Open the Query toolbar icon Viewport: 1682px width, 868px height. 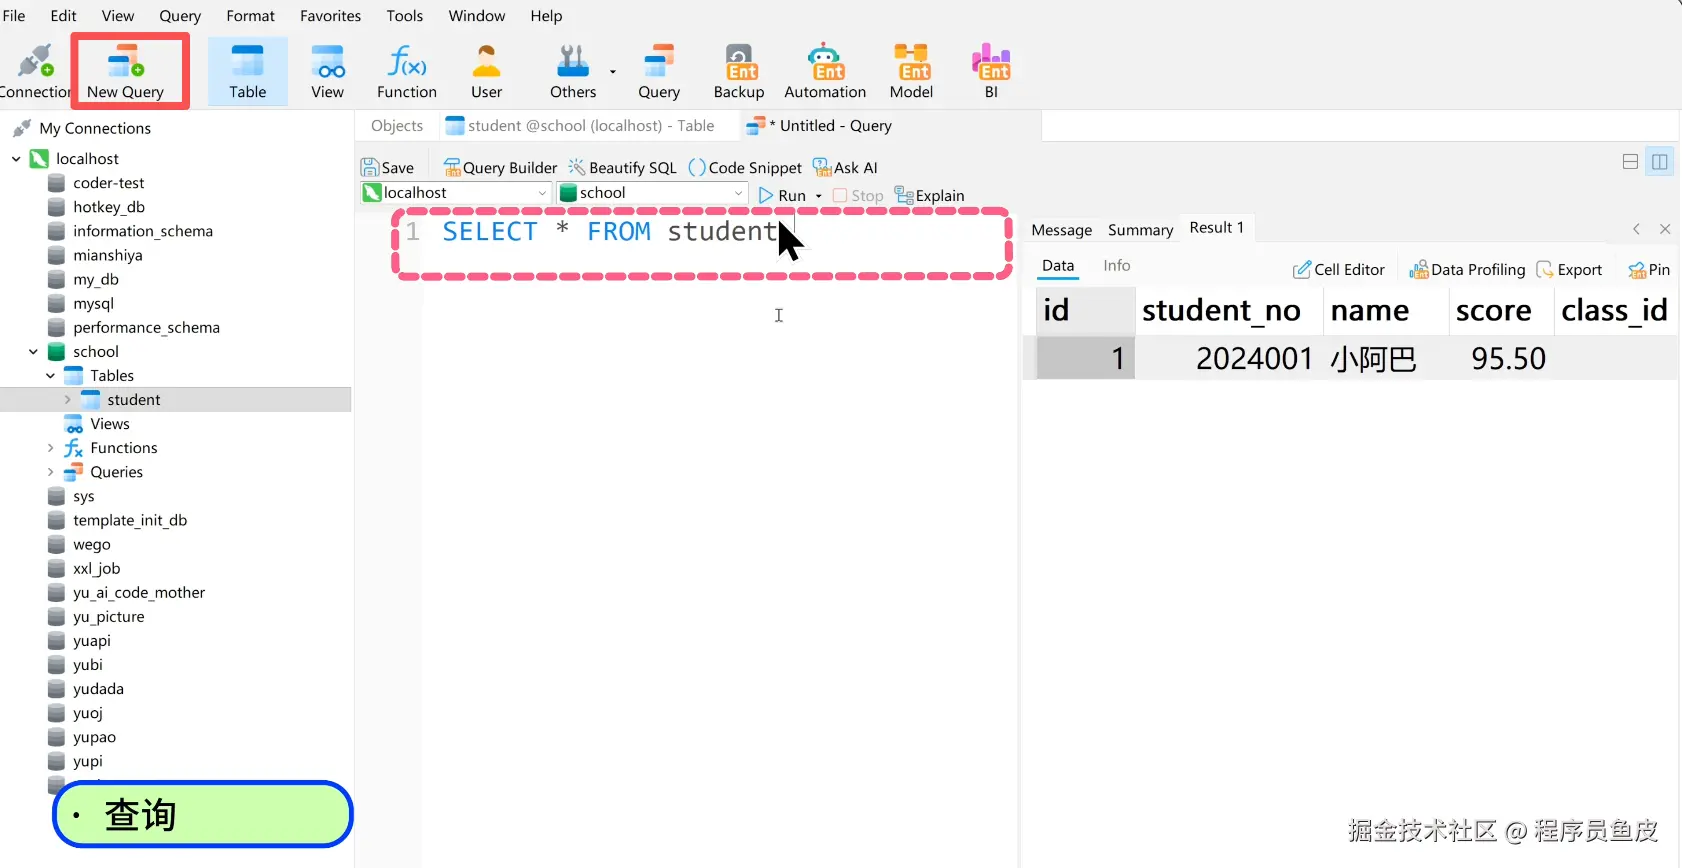pyautogui.click(x=659, y=71)
